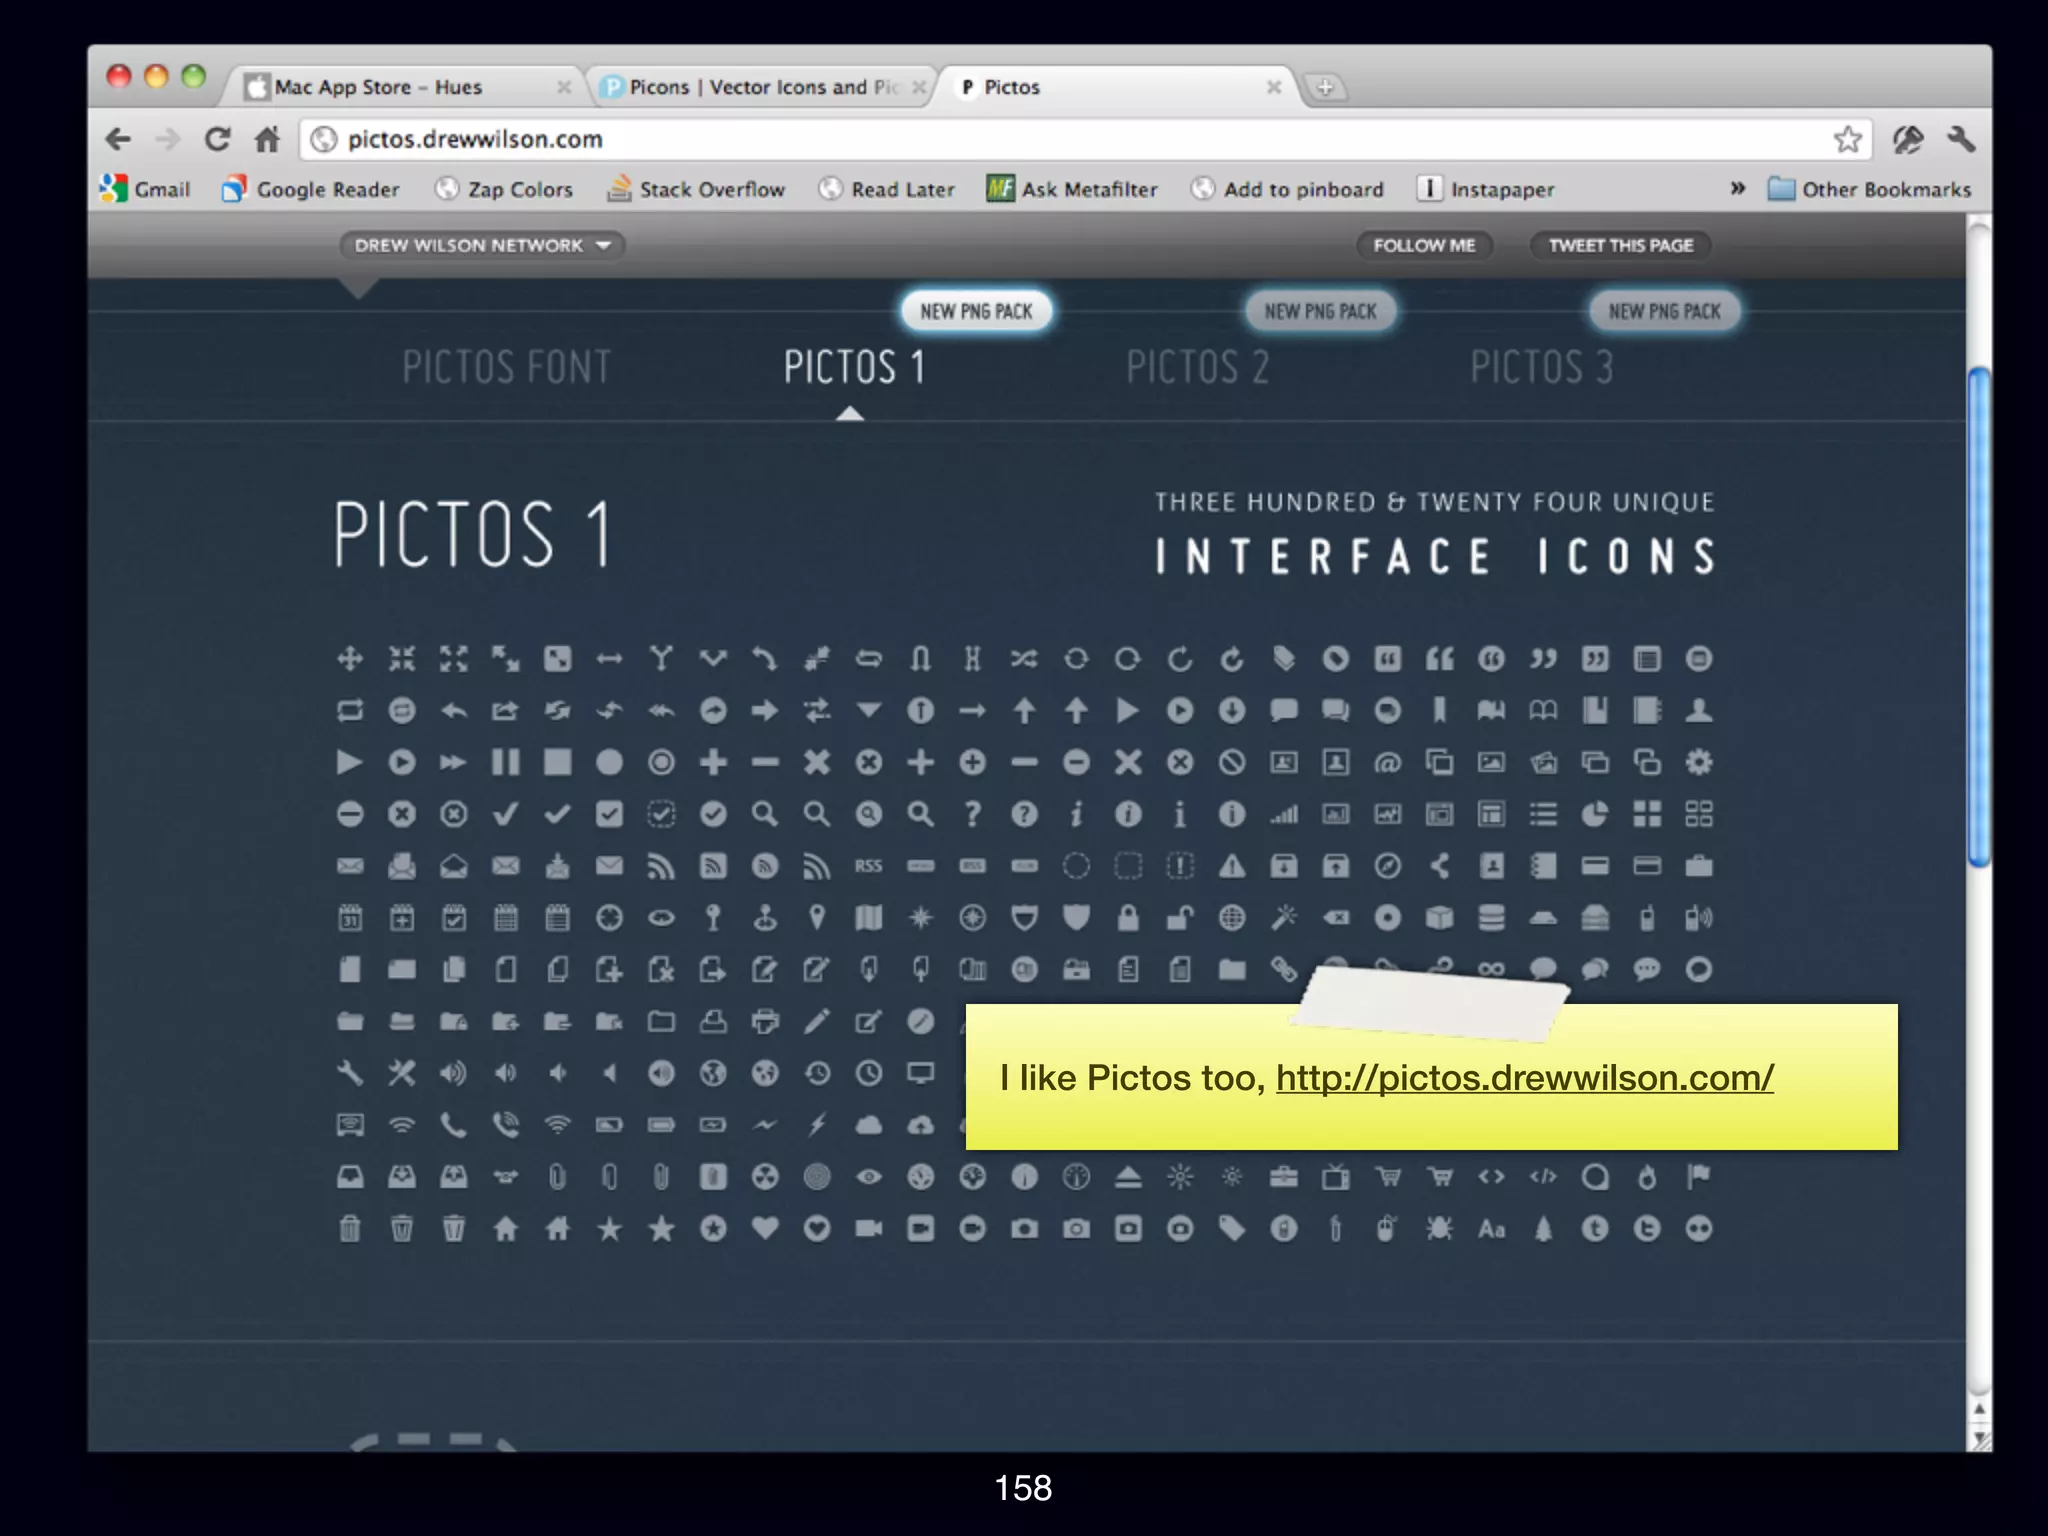Screen dimensions: 2048x1536
Task: Expand the Drew Wilson Network dropdown
Action: 482,245
